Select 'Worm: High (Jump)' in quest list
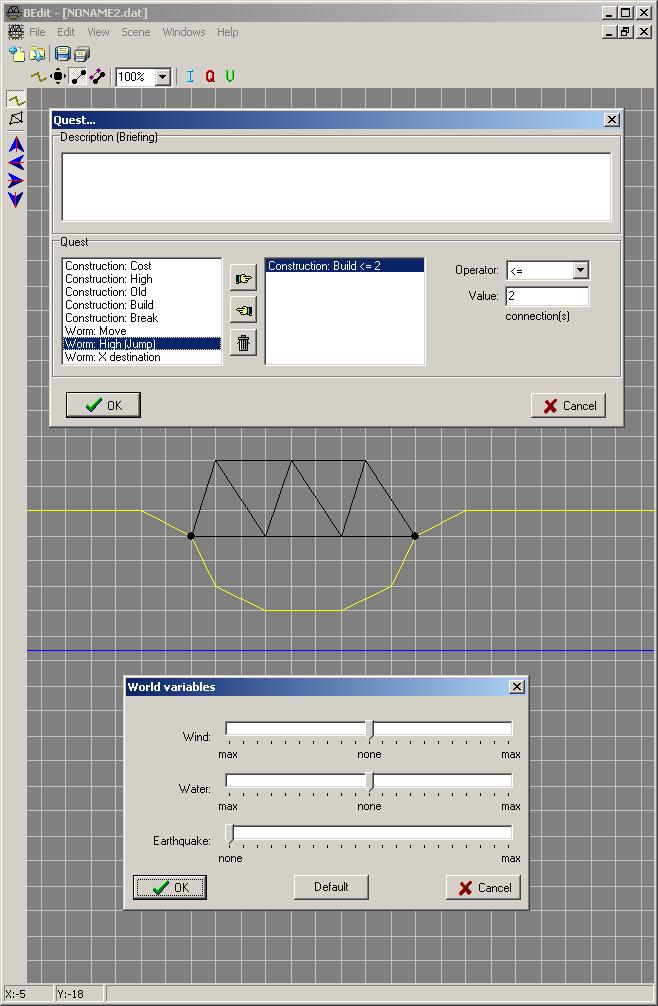The height and width of the screenshot is (1006, 658). (142, 344)
